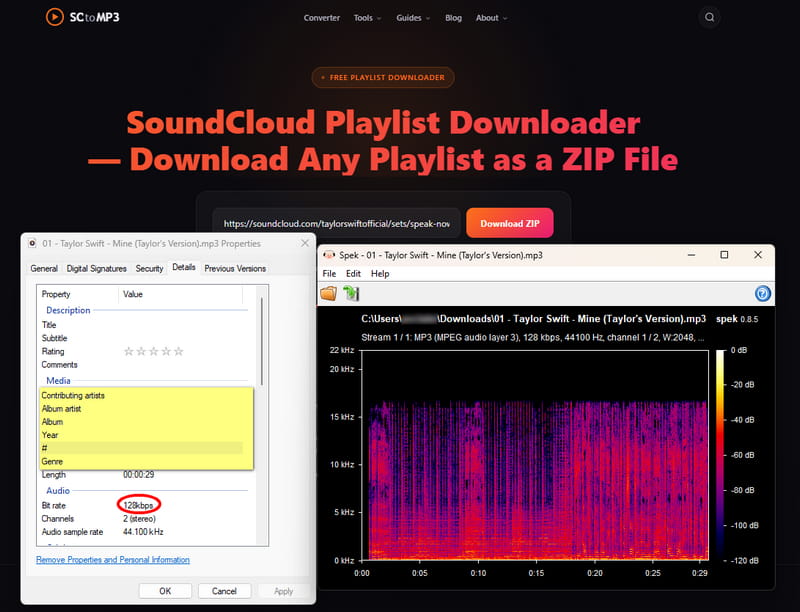This screenshot has width=800, height=612.
Task: Click the Download ZIP button
Action: click(510, 223)
